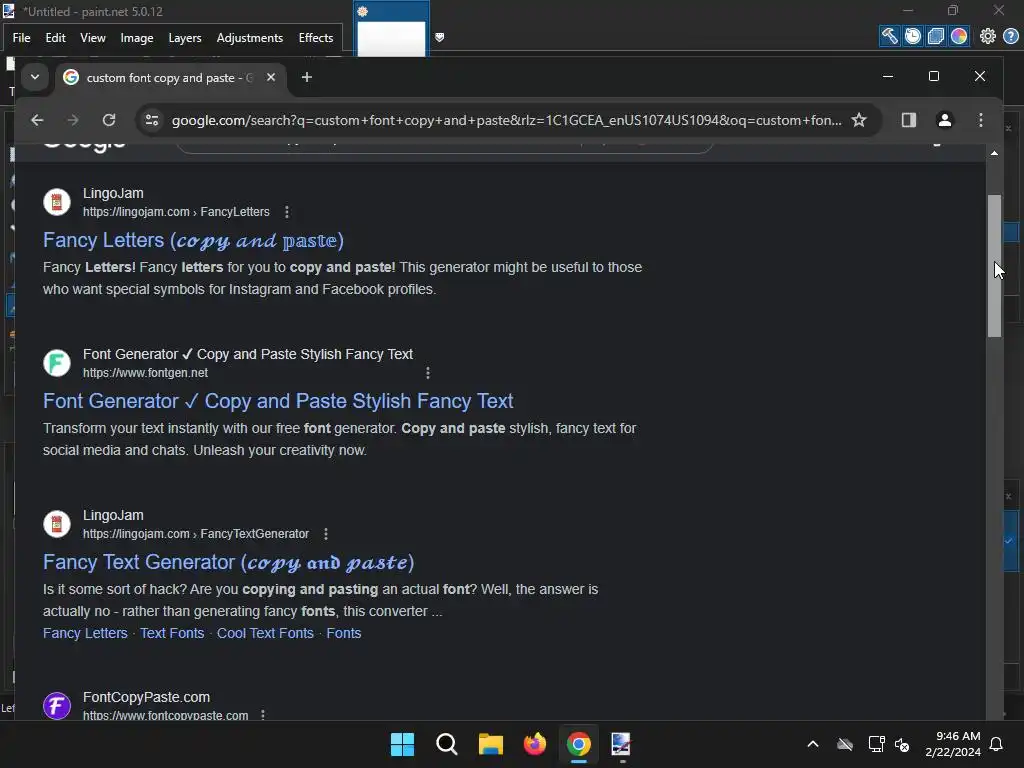This screenshot has width=1024, height=768.
Task: Open the paint.net Adjustments menu
Action: pyautogui.click(x=249, y=38)
